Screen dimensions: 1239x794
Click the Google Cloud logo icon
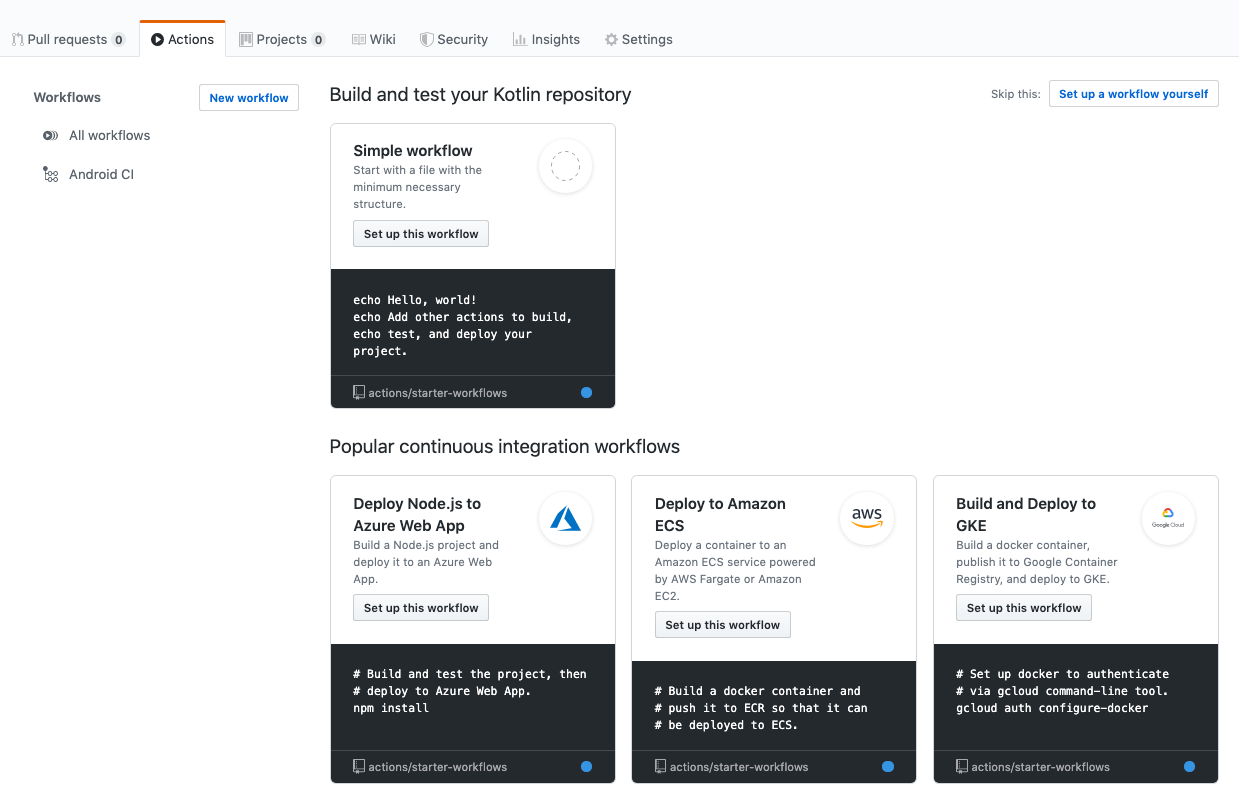pos(1168,518)
